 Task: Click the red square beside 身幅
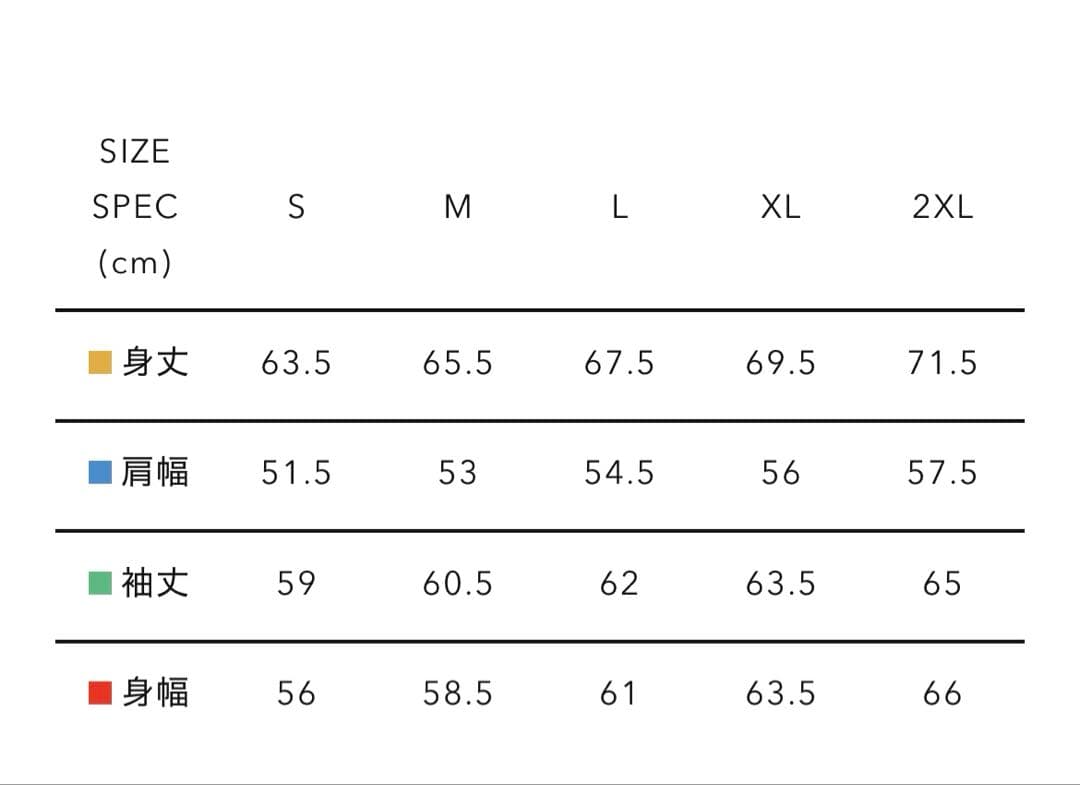click(100, 693)
